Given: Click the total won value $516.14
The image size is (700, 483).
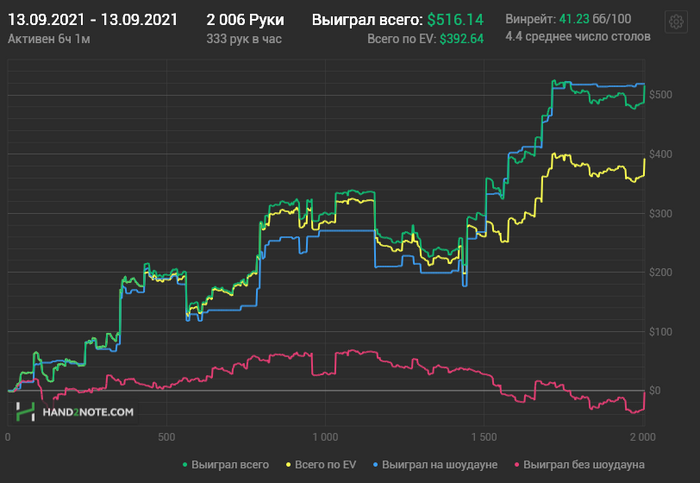Looking at the screenshot, I should [455, 20].
